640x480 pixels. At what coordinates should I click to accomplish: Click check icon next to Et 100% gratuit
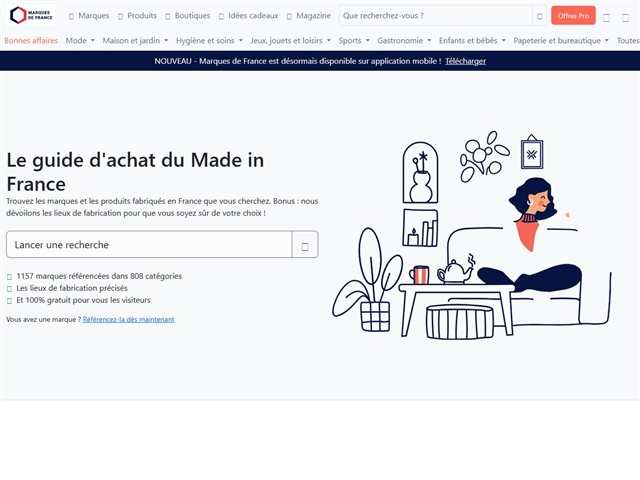pos(9,301)
